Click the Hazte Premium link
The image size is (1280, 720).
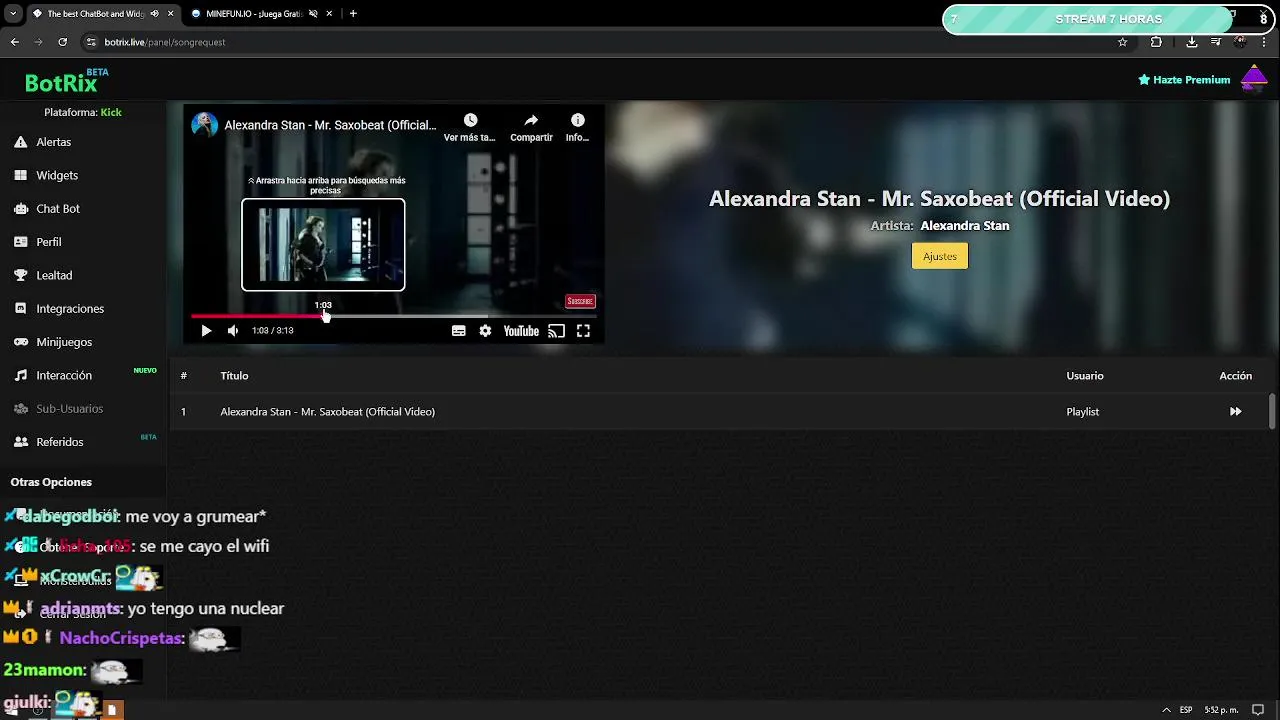point(1184,80)
